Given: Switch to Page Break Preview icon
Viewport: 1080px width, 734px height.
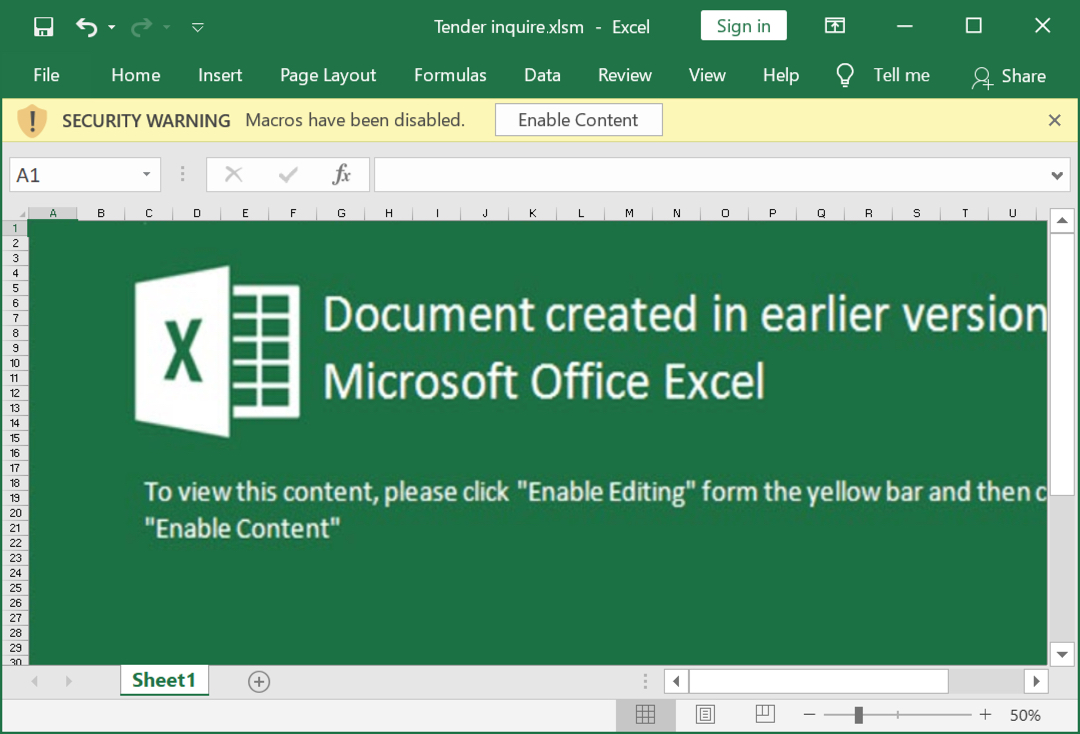Looking at the screenshot, I should click(765, 715).
